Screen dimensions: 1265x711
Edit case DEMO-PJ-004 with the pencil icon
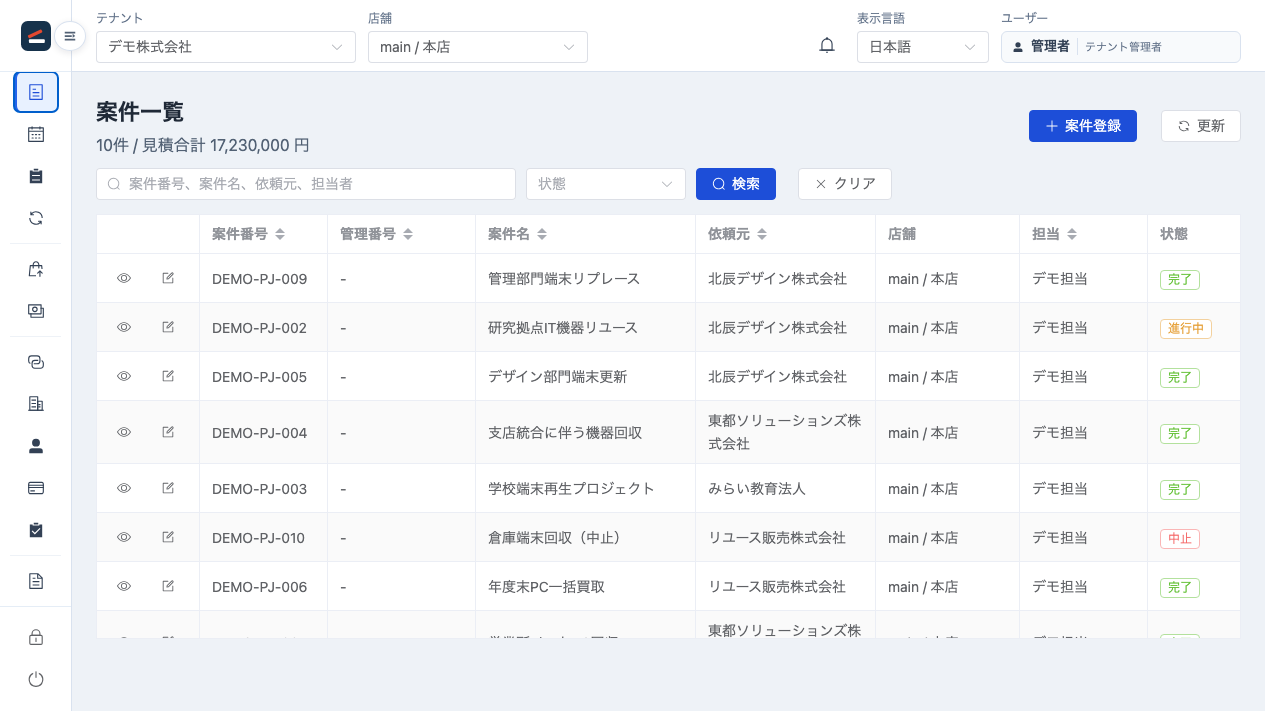click(x=168, y=432)
